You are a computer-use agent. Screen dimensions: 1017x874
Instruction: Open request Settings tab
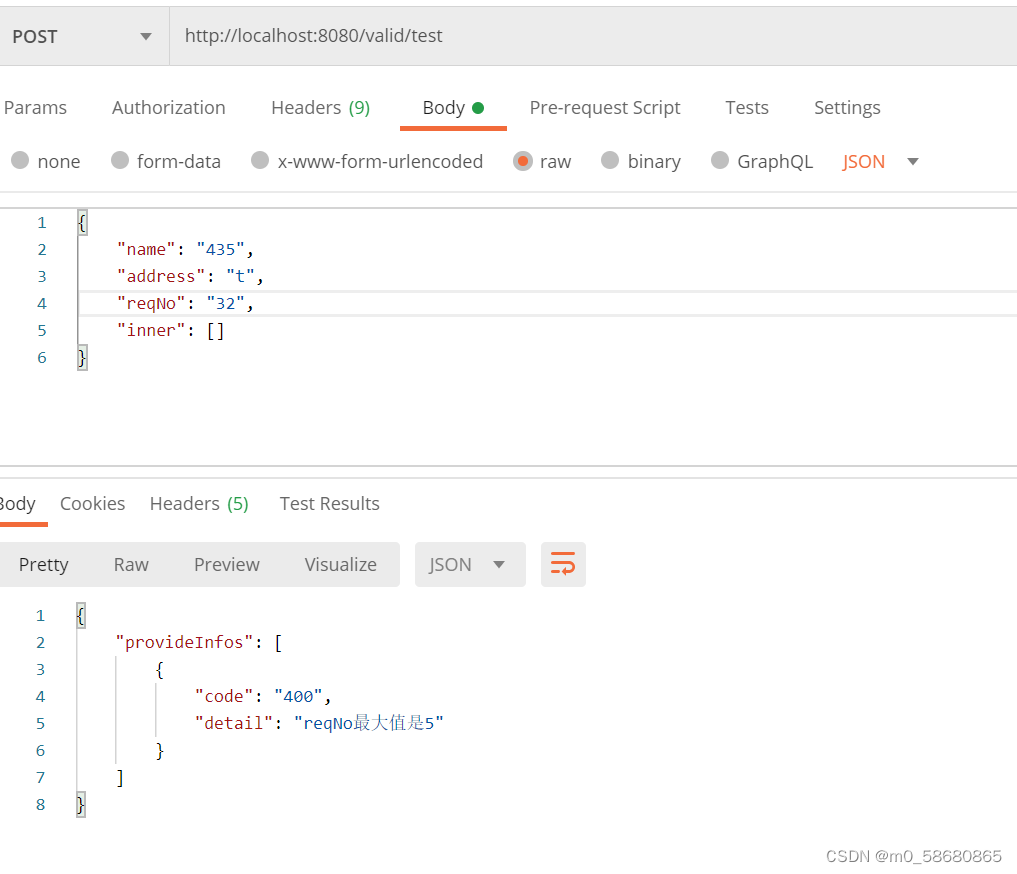pos(847,108)
